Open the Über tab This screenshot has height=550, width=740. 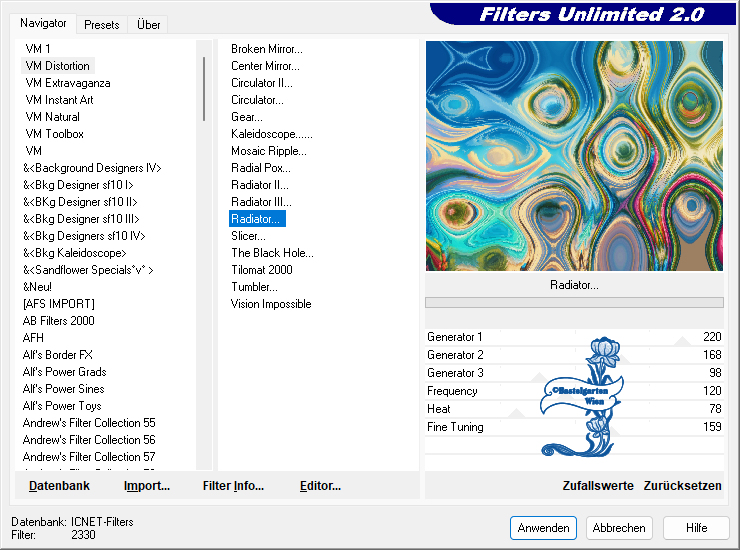(148, 24)
